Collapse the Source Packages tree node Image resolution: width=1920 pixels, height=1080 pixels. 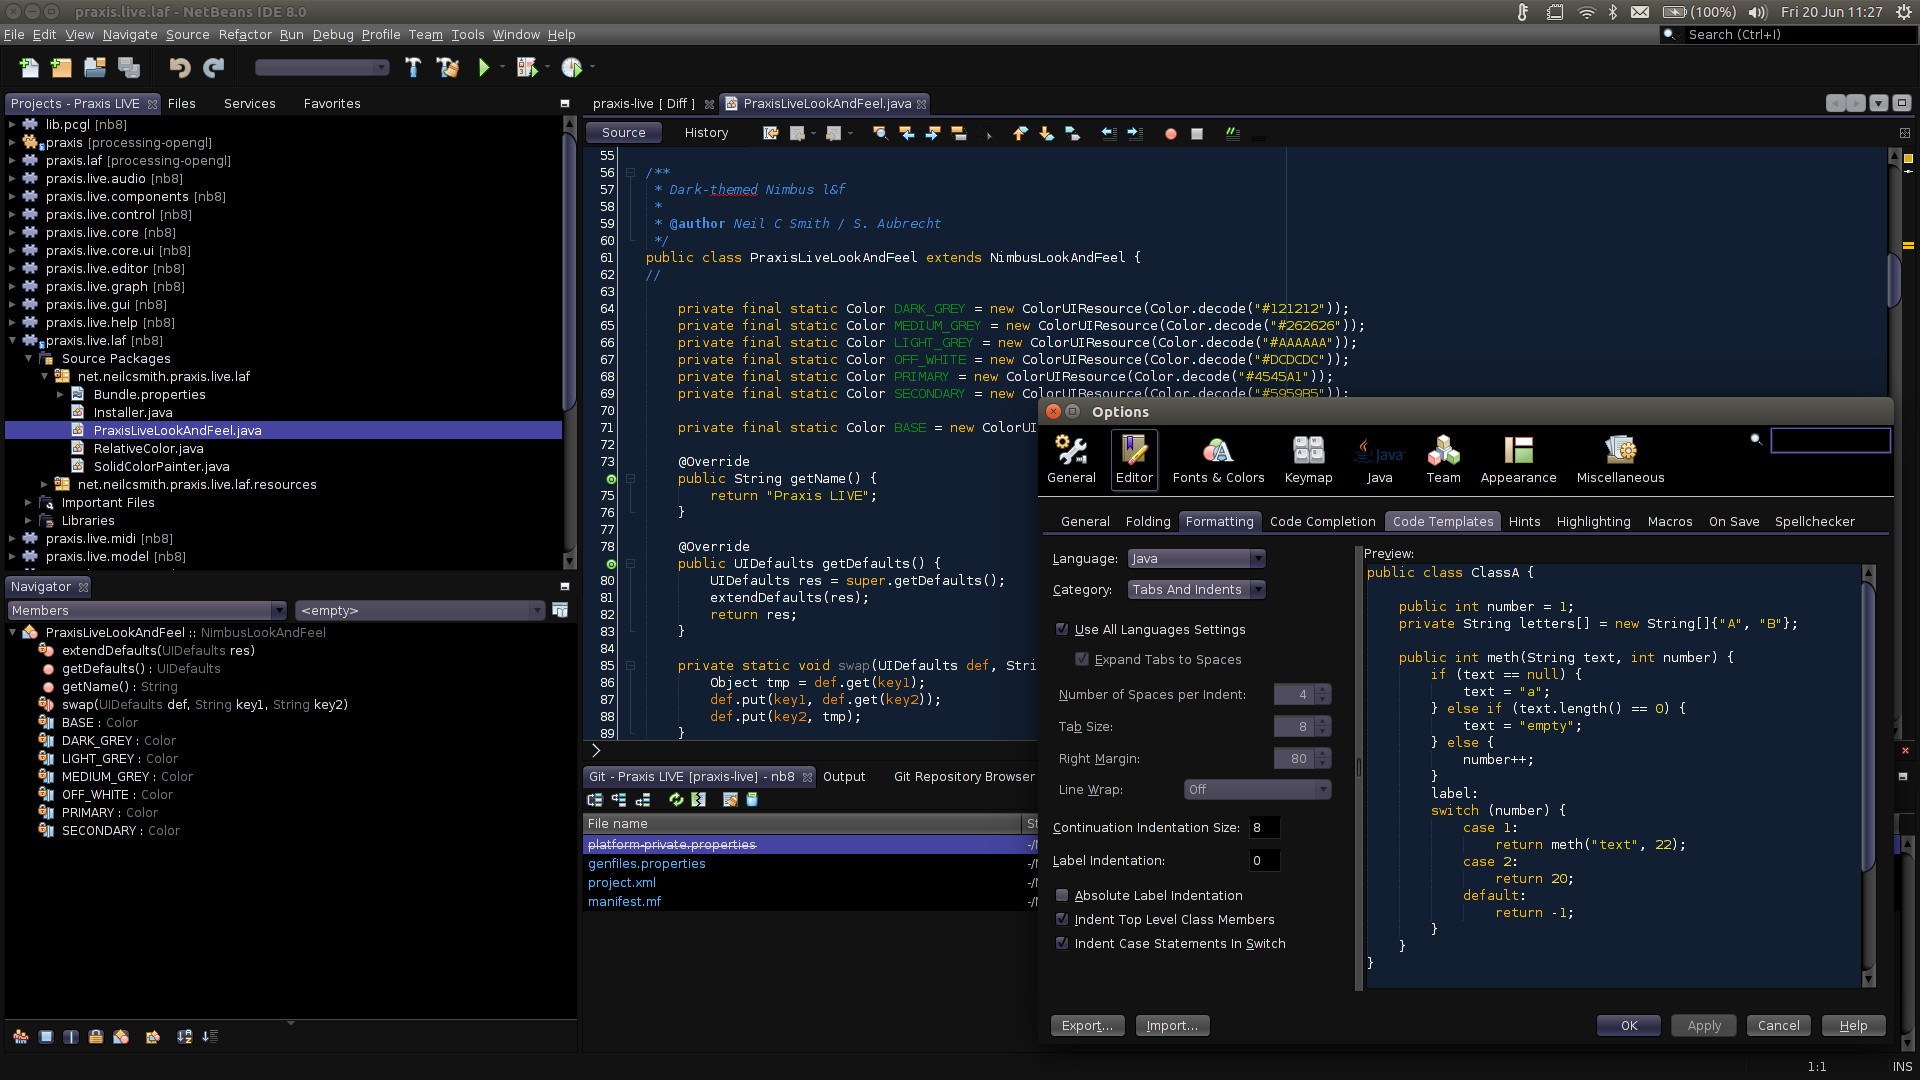27,358
